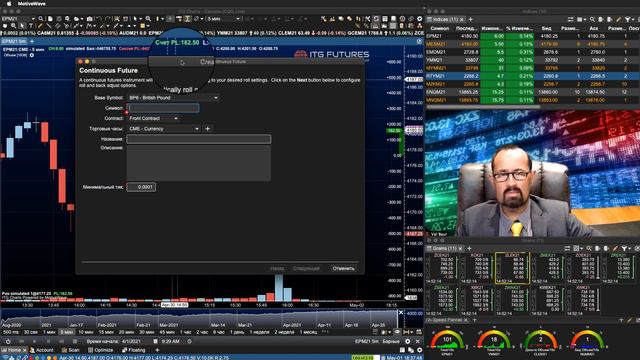Select the 1 день timeframe button
Viewport: 640px width, 360px height.
click(x=237, y=332)
